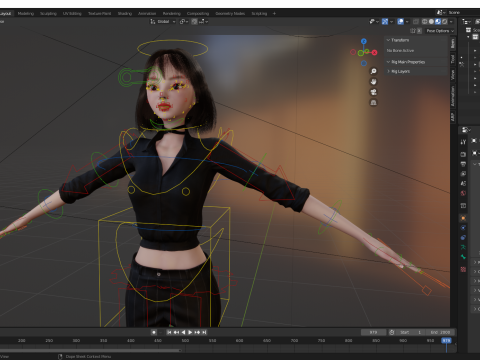Open the checkered Texture properties tab icon
480x360 pixels.
tap(463, 269)
